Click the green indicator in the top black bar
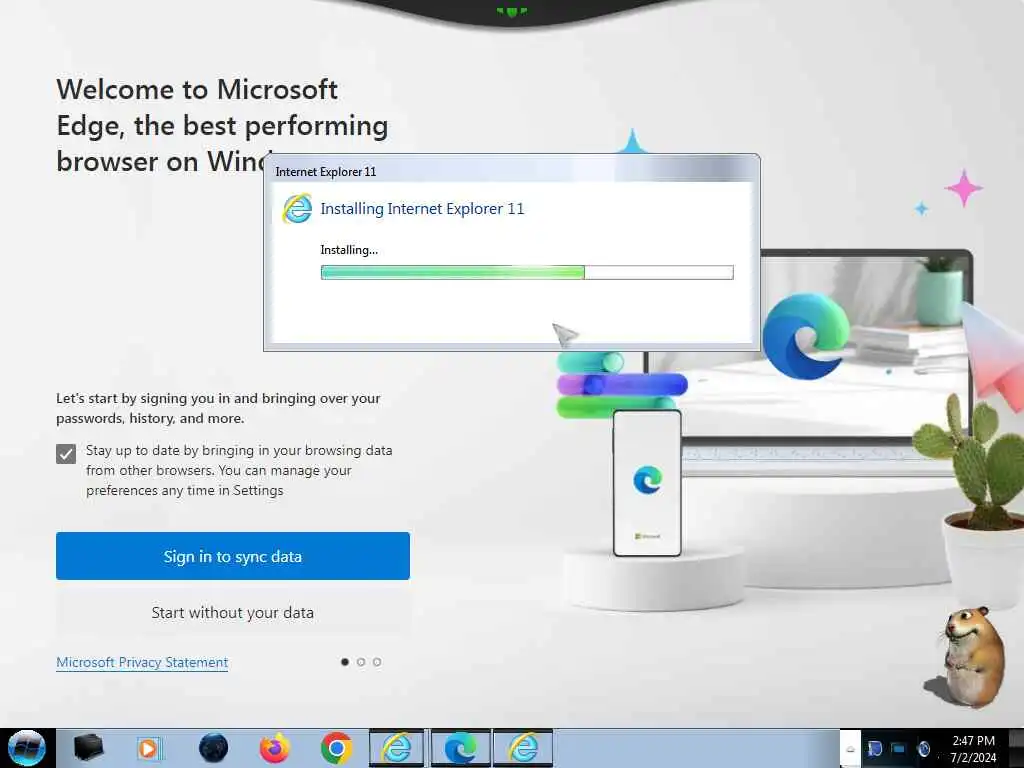1024x768 pixels. pyautogui.click(x=511, y=11)
